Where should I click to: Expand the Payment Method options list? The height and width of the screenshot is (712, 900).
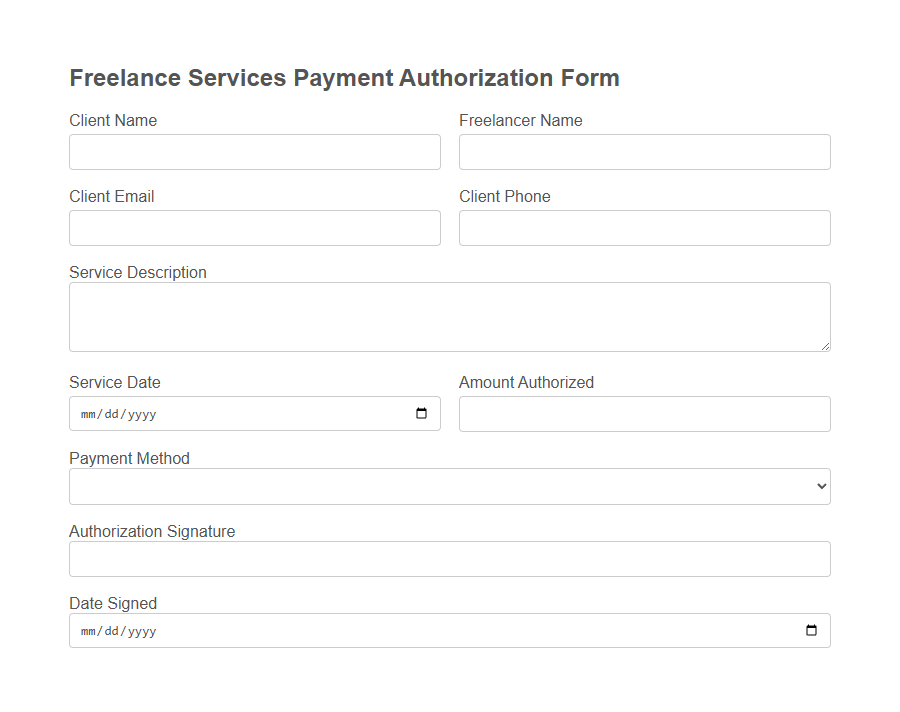450,486
